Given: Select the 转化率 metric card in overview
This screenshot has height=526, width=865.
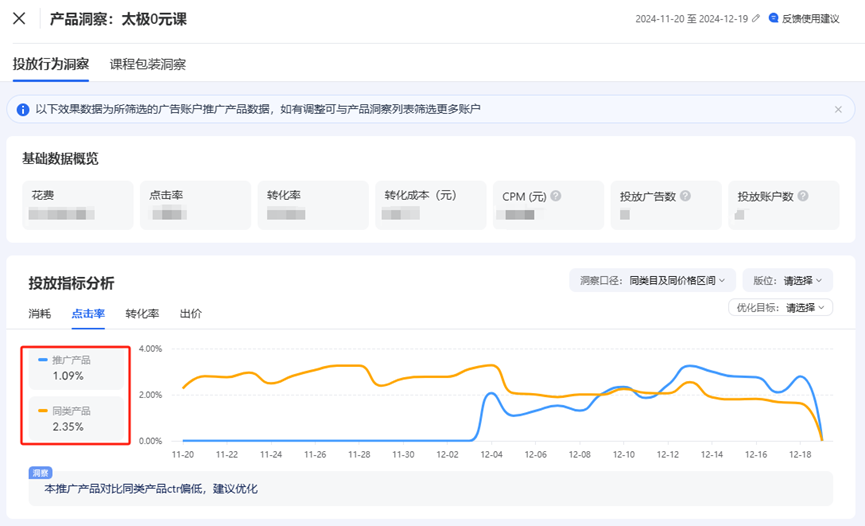Looking at the screenshot, I should [x=313, y=205].
